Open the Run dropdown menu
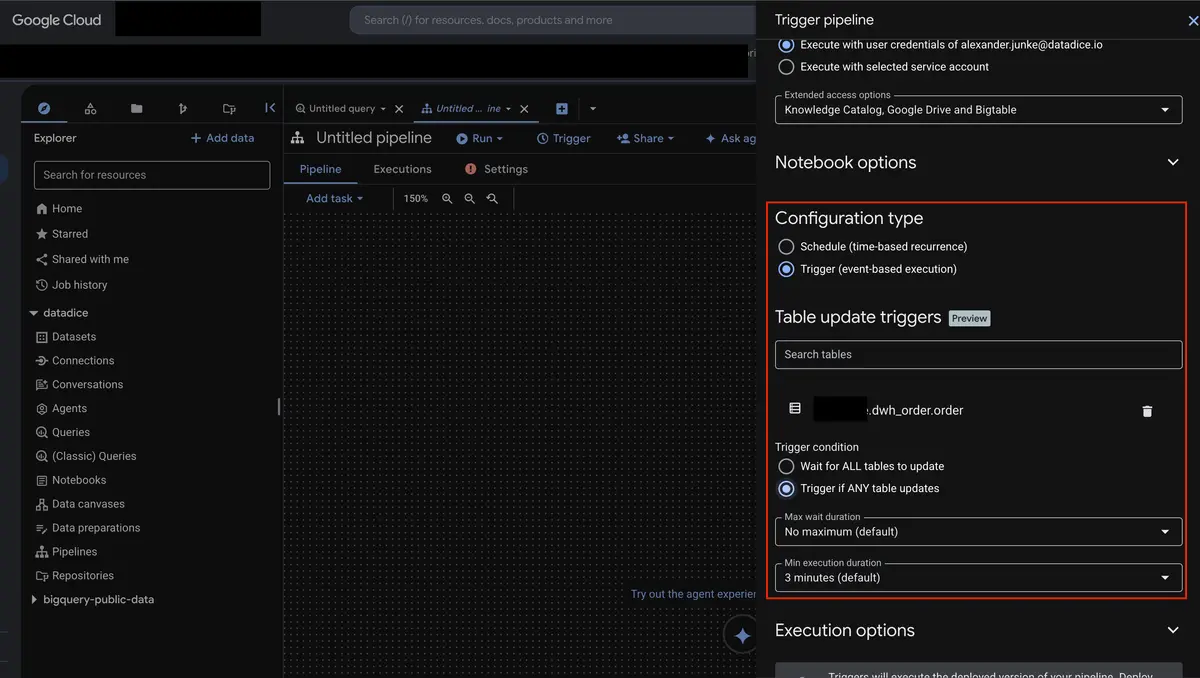Image resolution: width=1200 pixels, height=678 pixels. 480,138
